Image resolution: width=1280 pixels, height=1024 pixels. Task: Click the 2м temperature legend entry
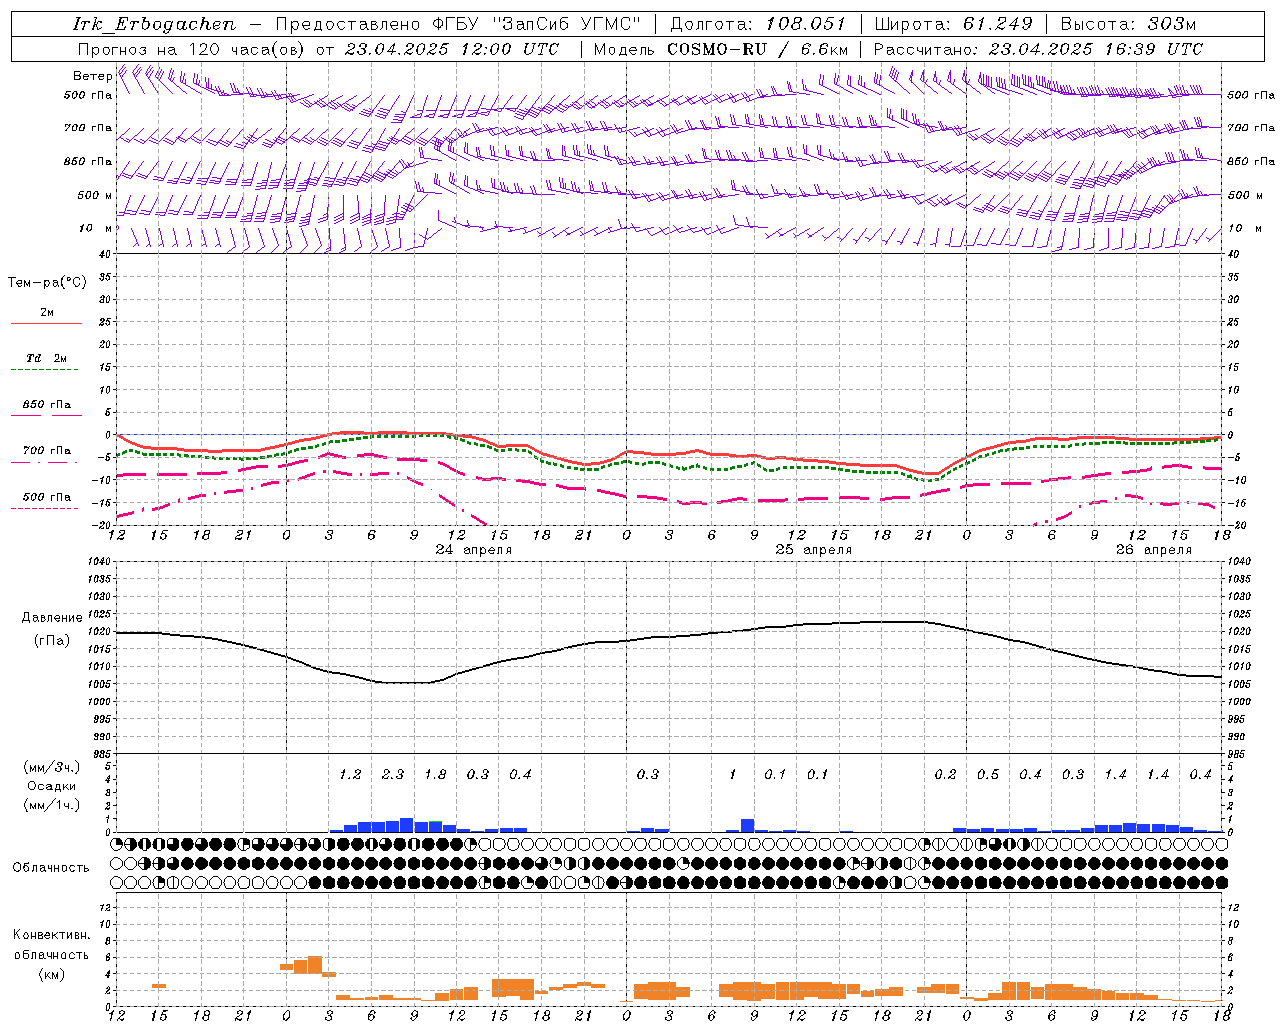coord(47,313)
